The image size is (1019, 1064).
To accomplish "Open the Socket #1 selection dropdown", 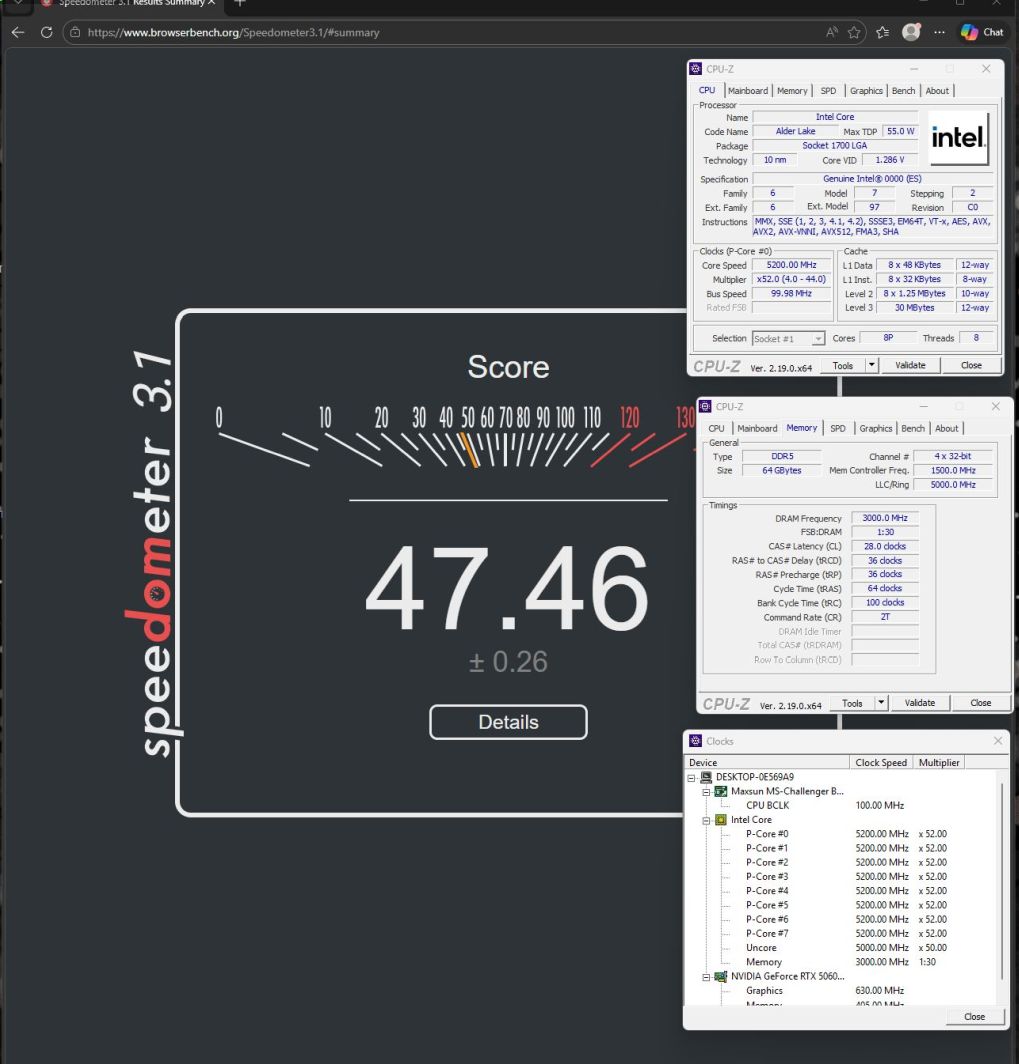I will coord(788,338).
